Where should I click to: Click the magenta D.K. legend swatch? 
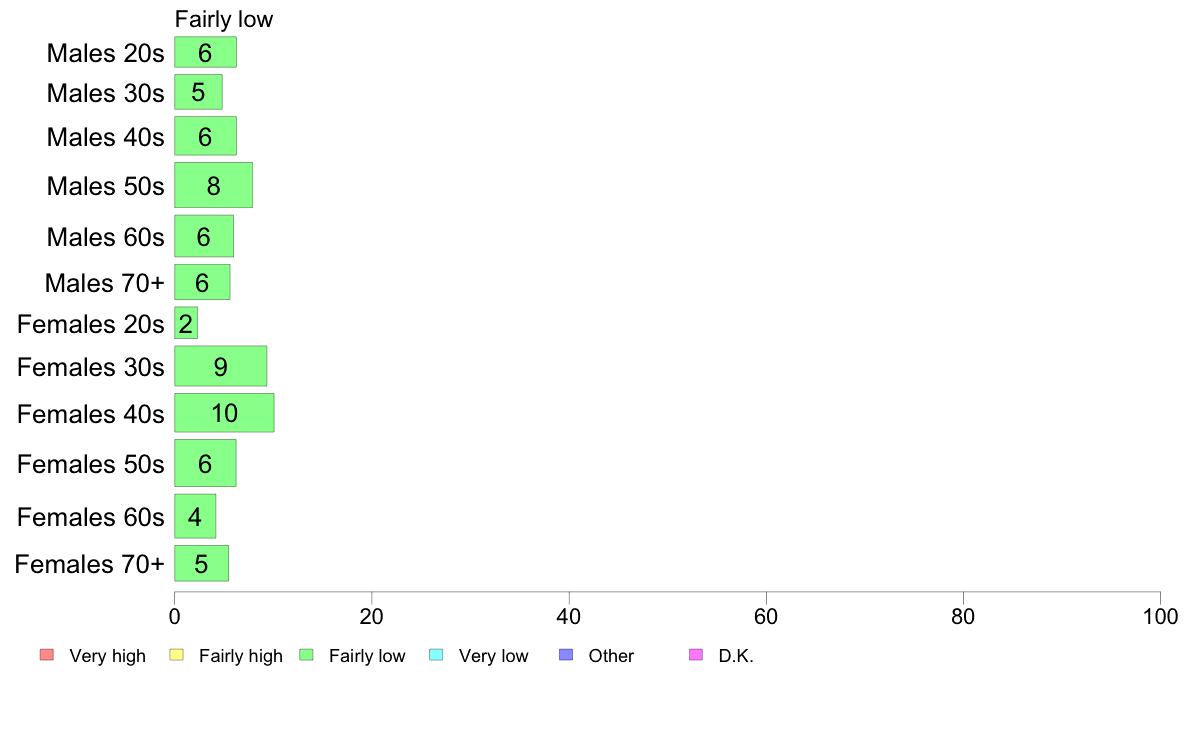pyautogui.click(x=696, y=655)
